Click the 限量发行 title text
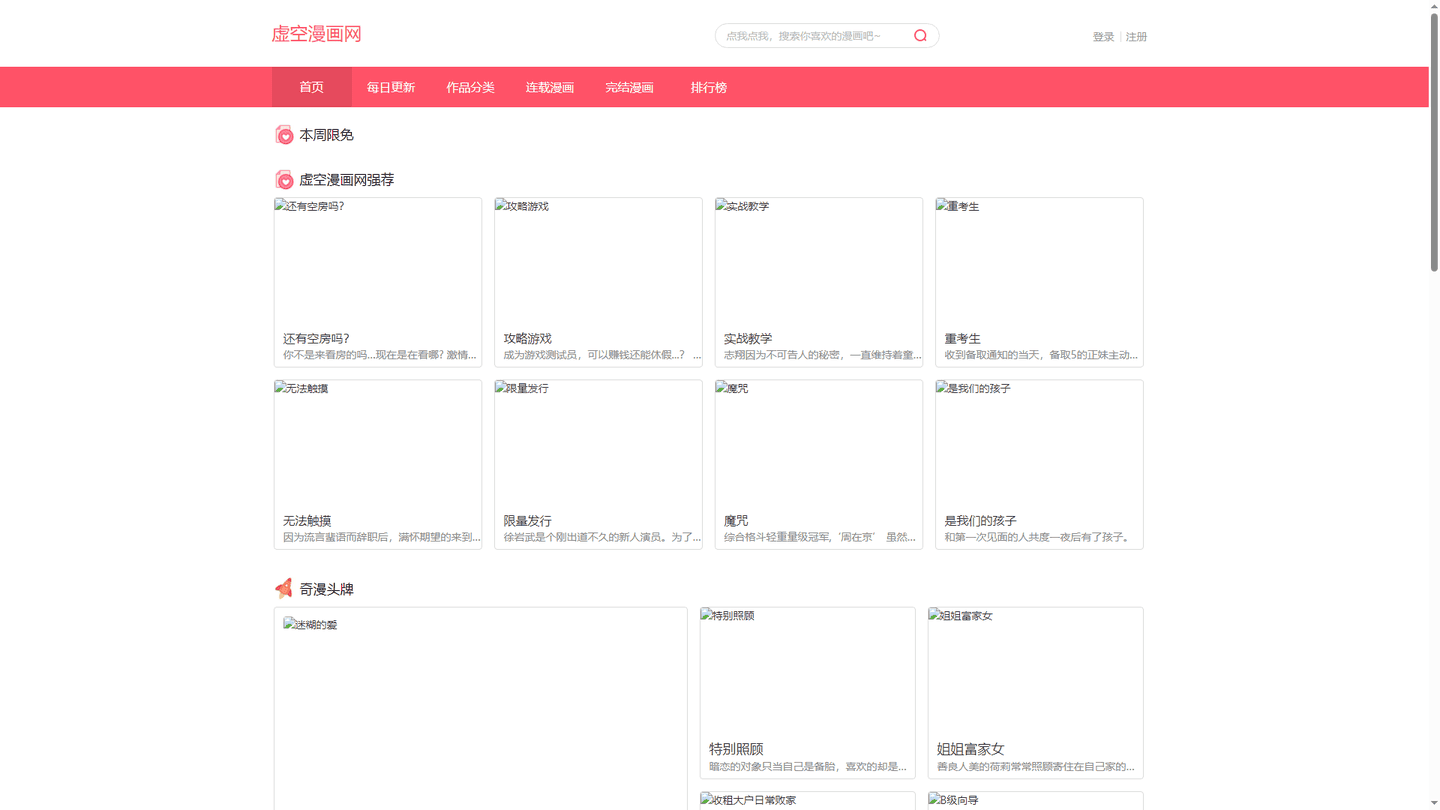The height and width of the screenshot is (810, 1440). pos(527,521)
